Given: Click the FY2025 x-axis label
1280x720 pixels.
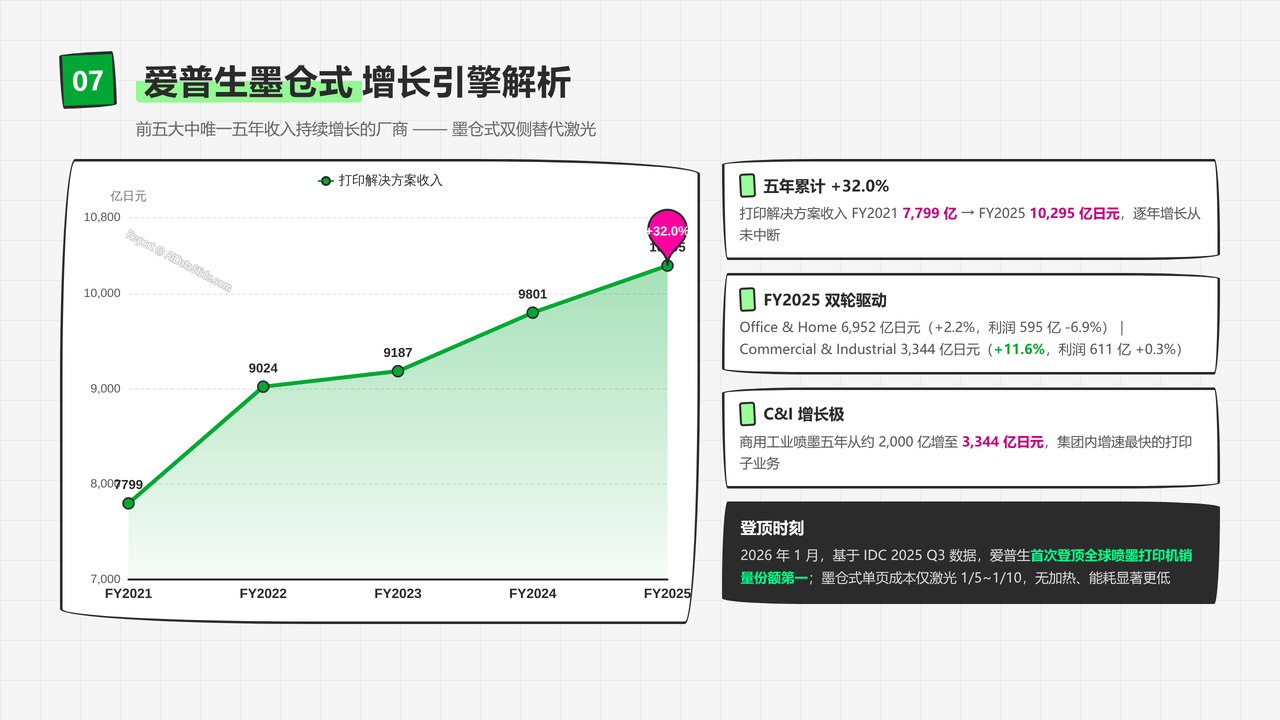Looking at the screenshot, I should coord(667,594).
